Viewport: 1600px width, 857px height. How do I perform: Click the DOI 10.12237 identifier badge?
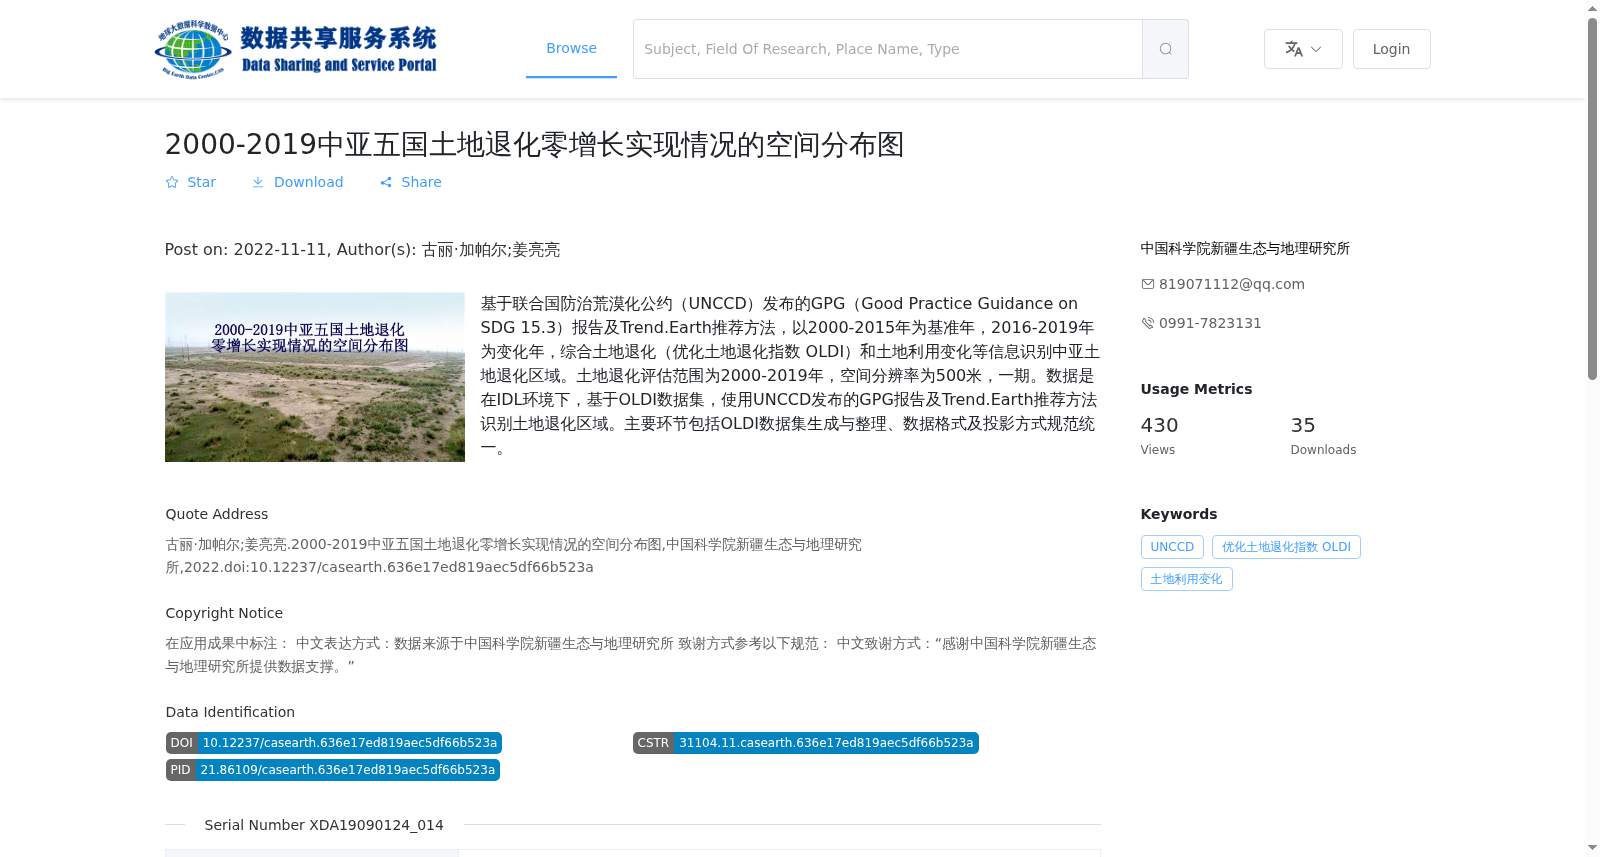334,743
